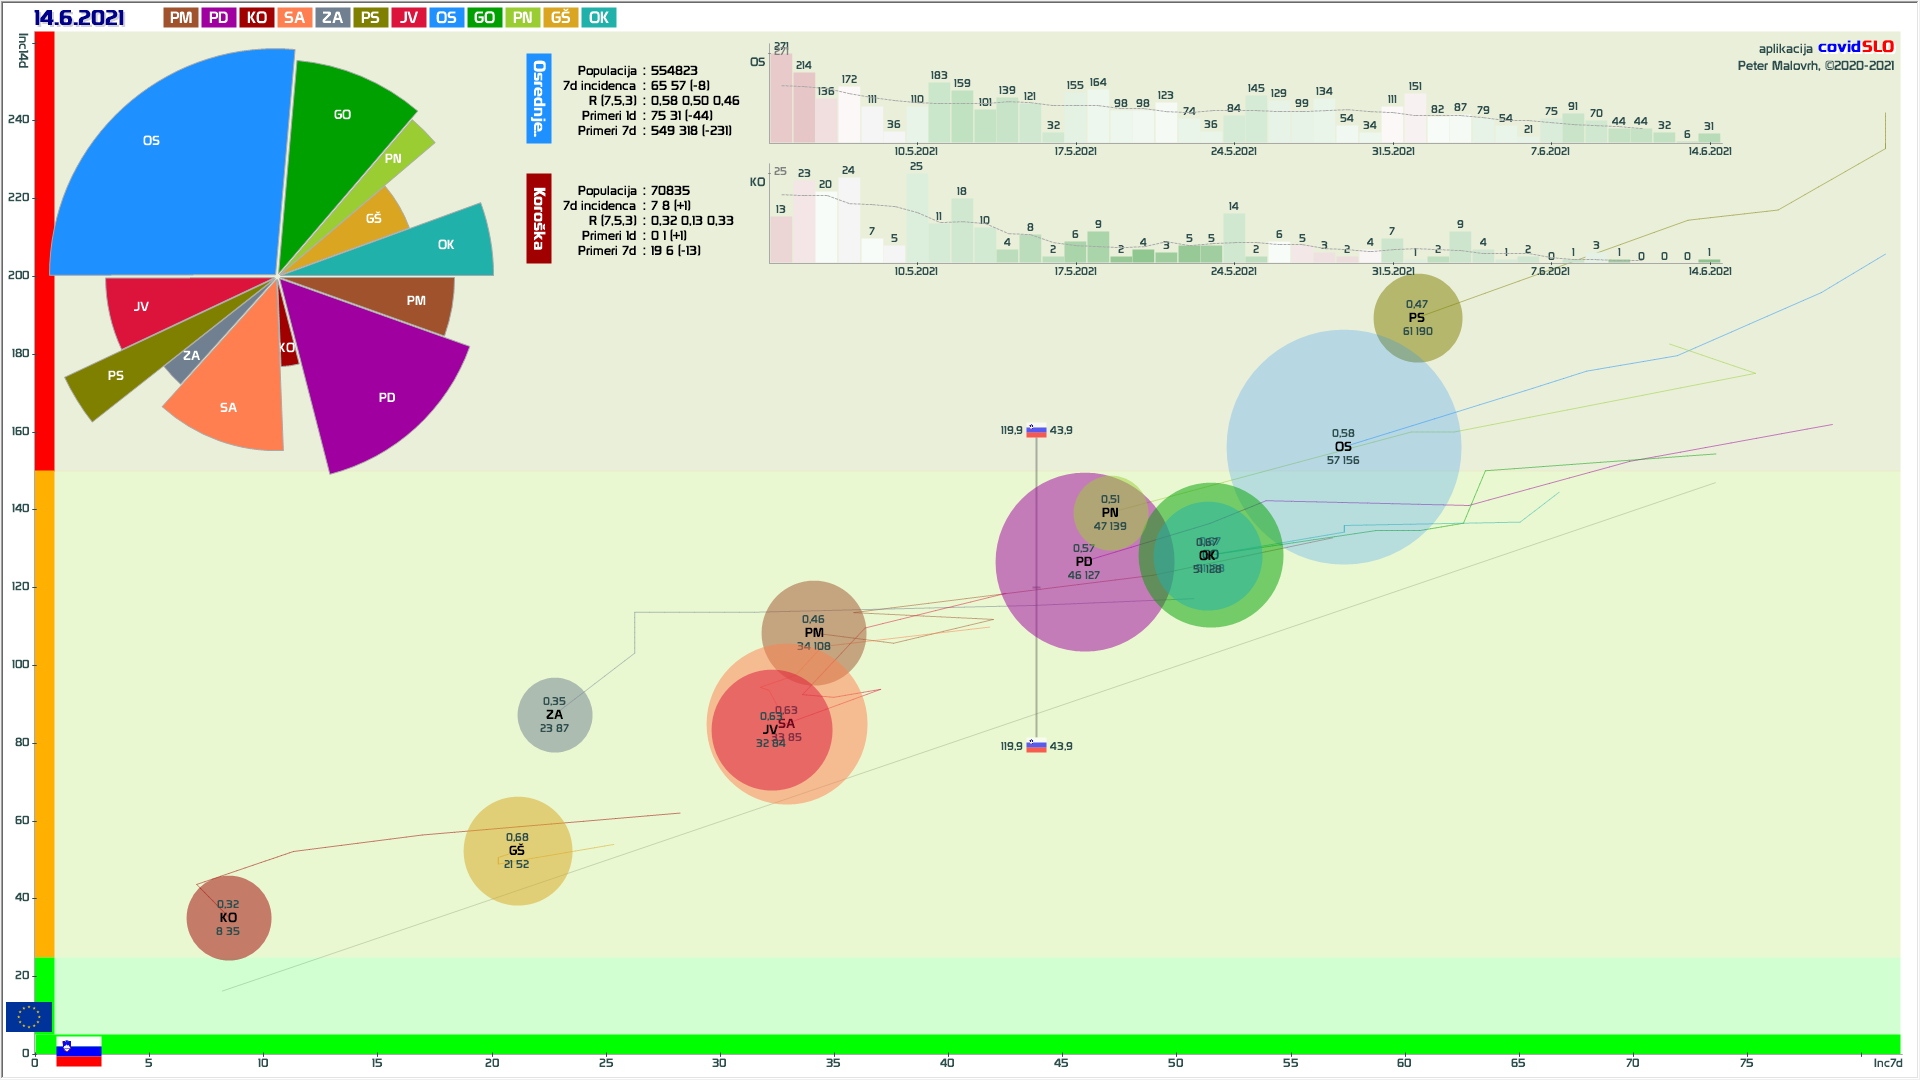This screenshot has width=1920, height=1080.
Task: Select the GO region tag
Action: [484, 18]
